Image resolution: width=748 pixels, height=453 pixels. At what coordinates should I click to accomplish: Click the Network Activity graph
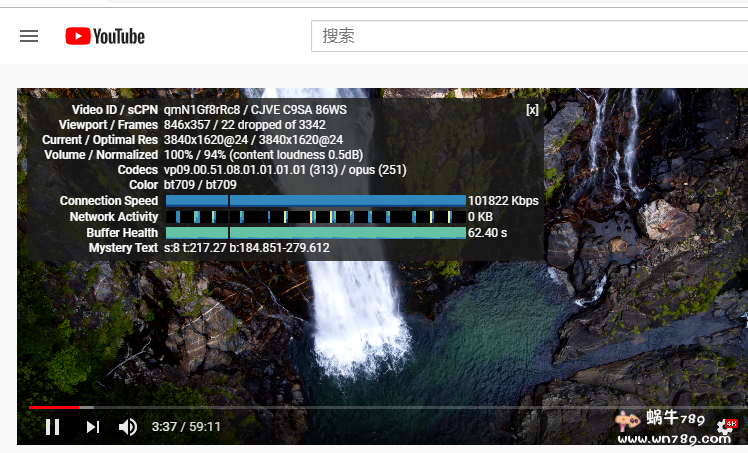(314, 217)
